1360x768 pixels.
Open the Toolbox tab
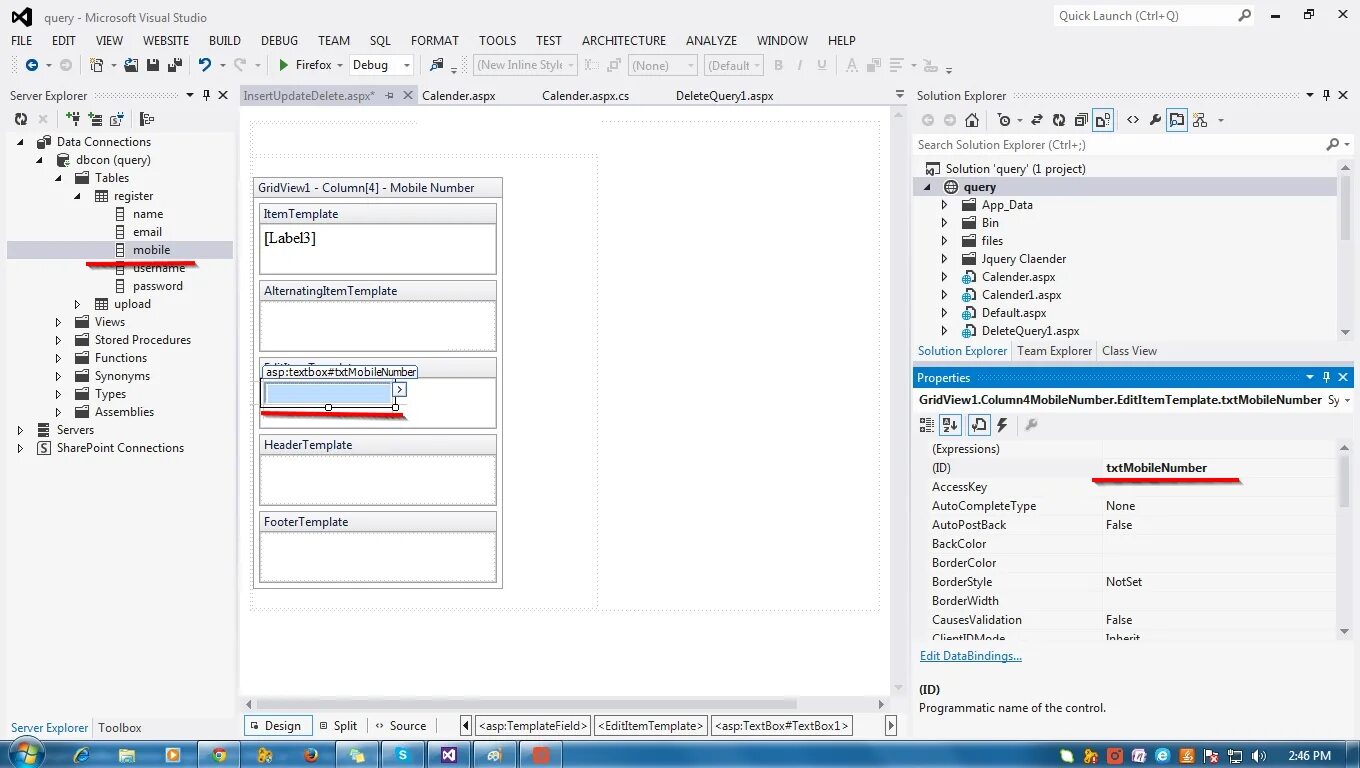click(120, 728)
